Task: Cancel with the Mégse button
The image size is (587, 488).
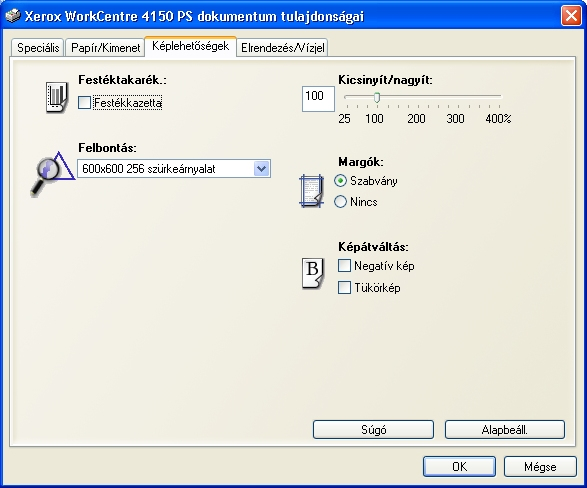Action: point(540,467)
